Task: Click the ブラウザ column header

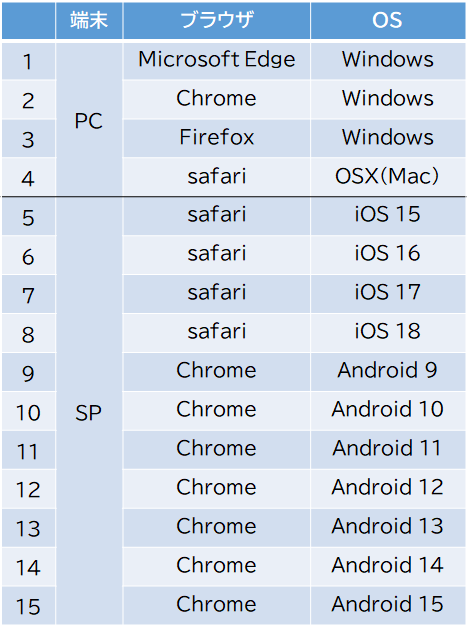Action: 216,20
